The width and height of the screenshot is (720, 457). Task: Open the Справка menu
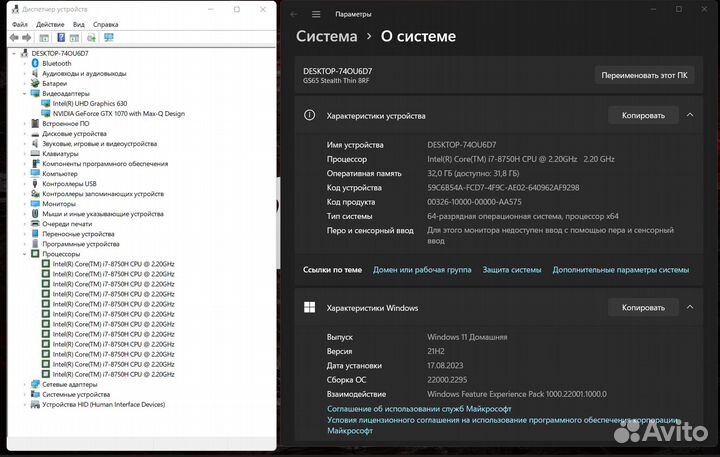point(105,24)
